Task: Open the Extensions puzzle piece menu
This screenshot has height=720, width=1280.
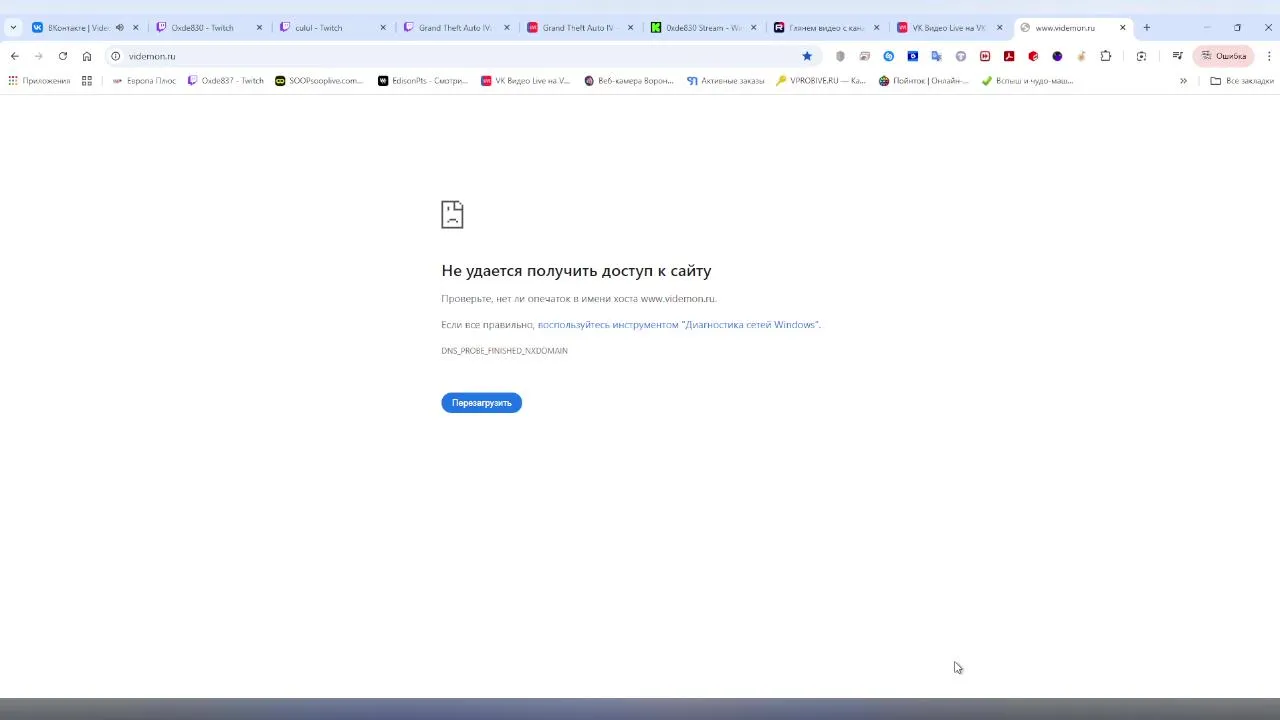Action: (1106, 56)
